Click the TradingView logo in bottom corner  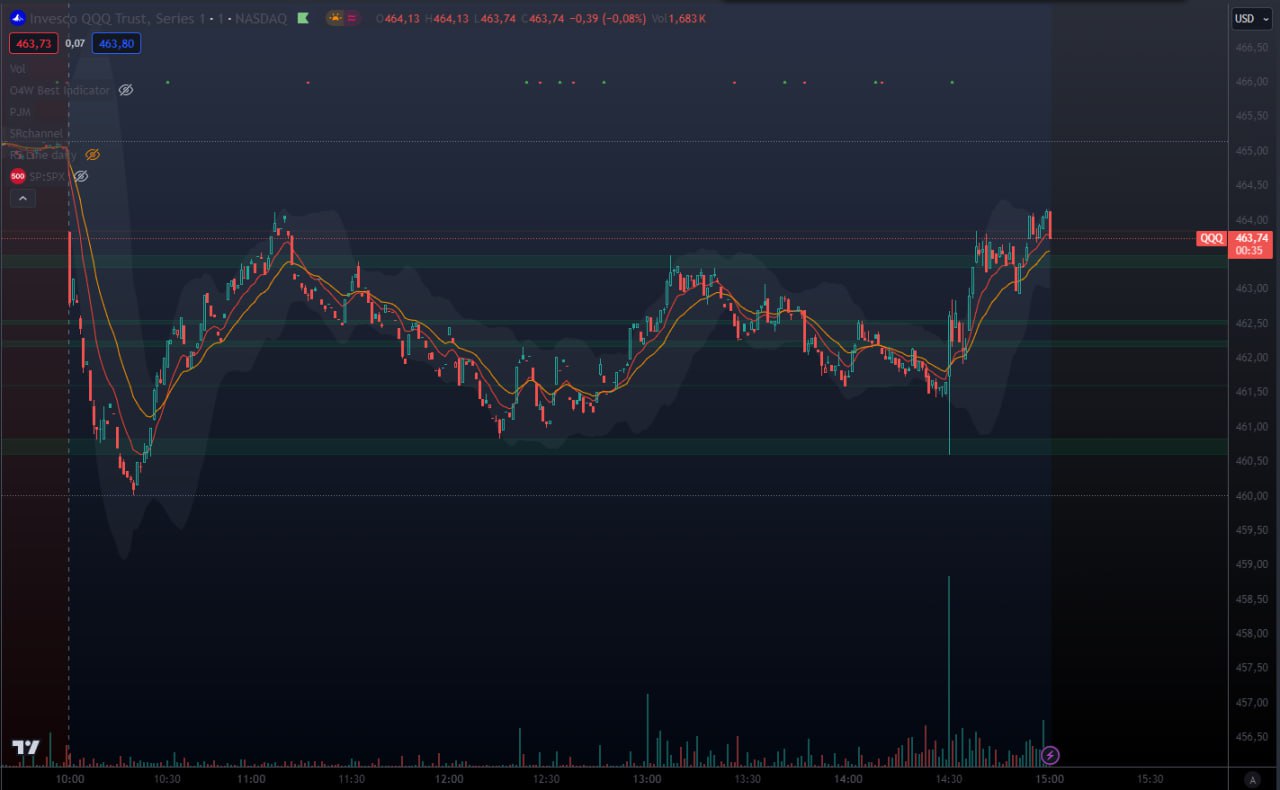26,747
